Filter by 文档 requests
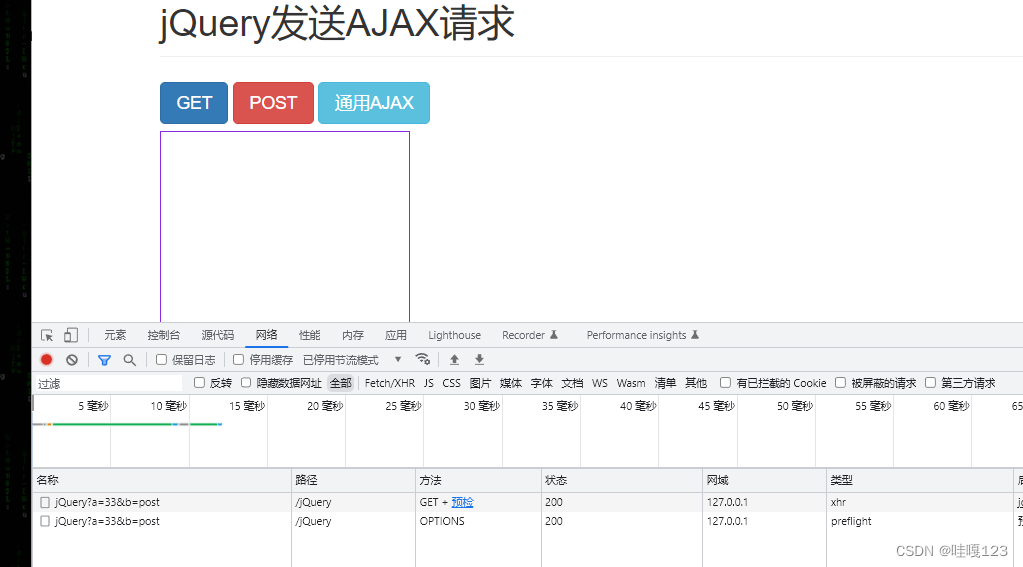The width and height of the screenshot is (1023, 567). (572, 383)
